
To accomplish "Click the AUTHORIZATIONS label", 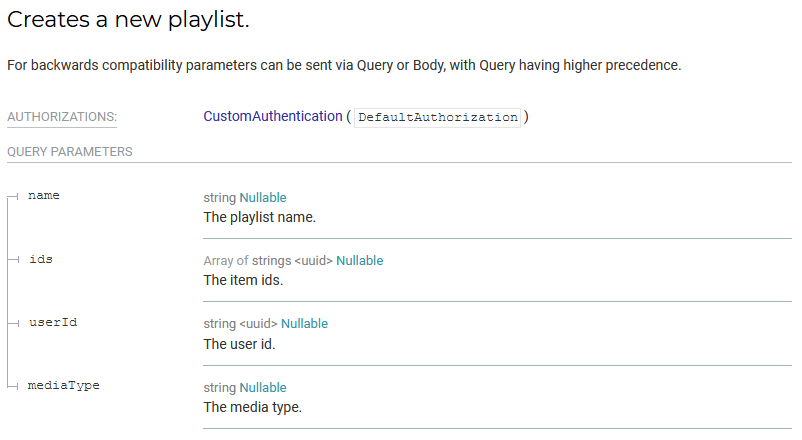I will [62, 117].
